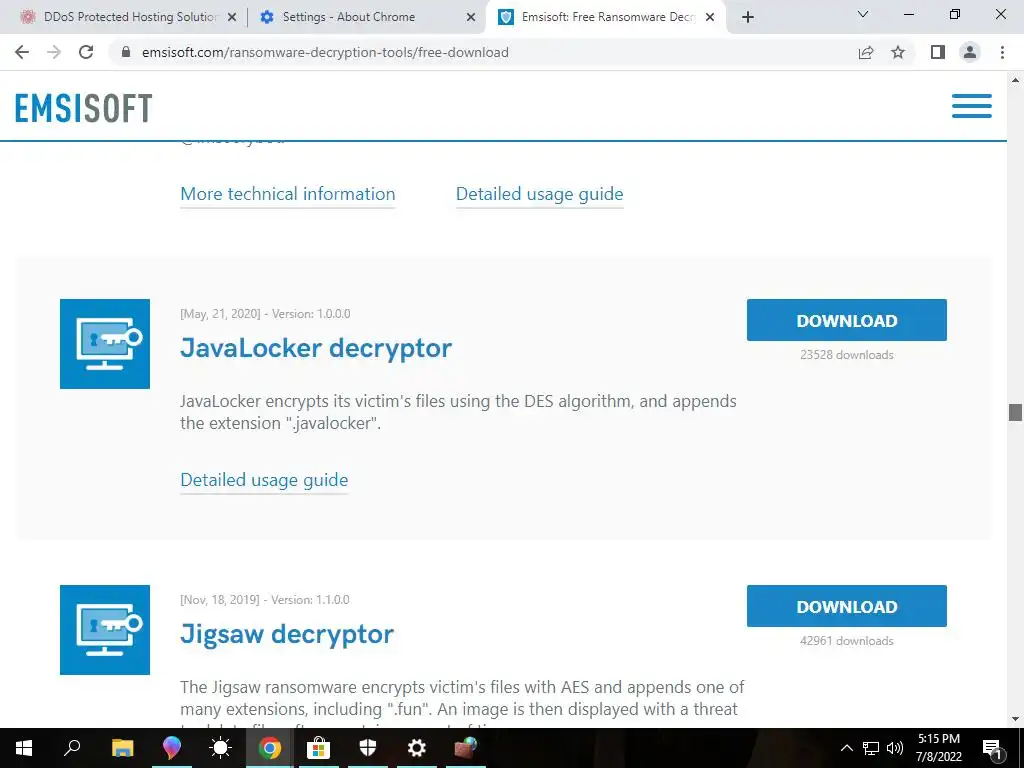Open a new browser tab

click(748, 17)
